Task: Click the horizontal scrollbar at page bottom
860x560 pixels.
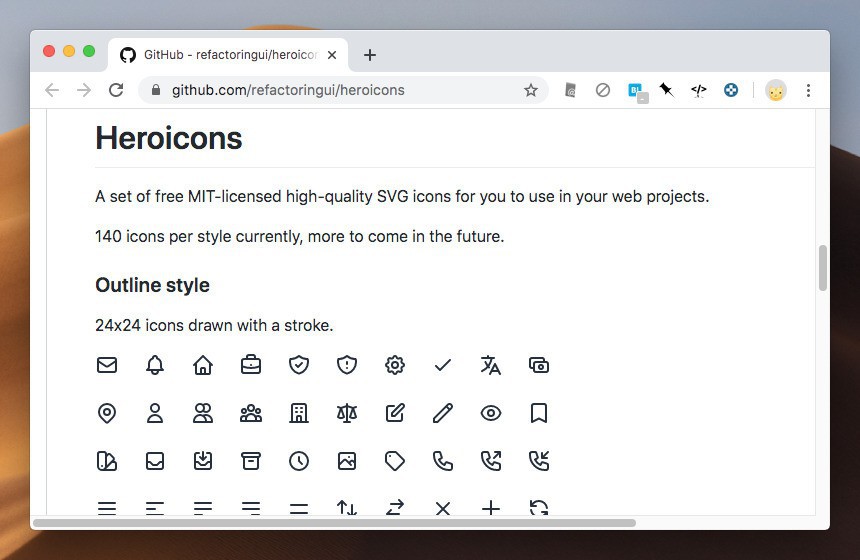Action: [x=335, y=523]
